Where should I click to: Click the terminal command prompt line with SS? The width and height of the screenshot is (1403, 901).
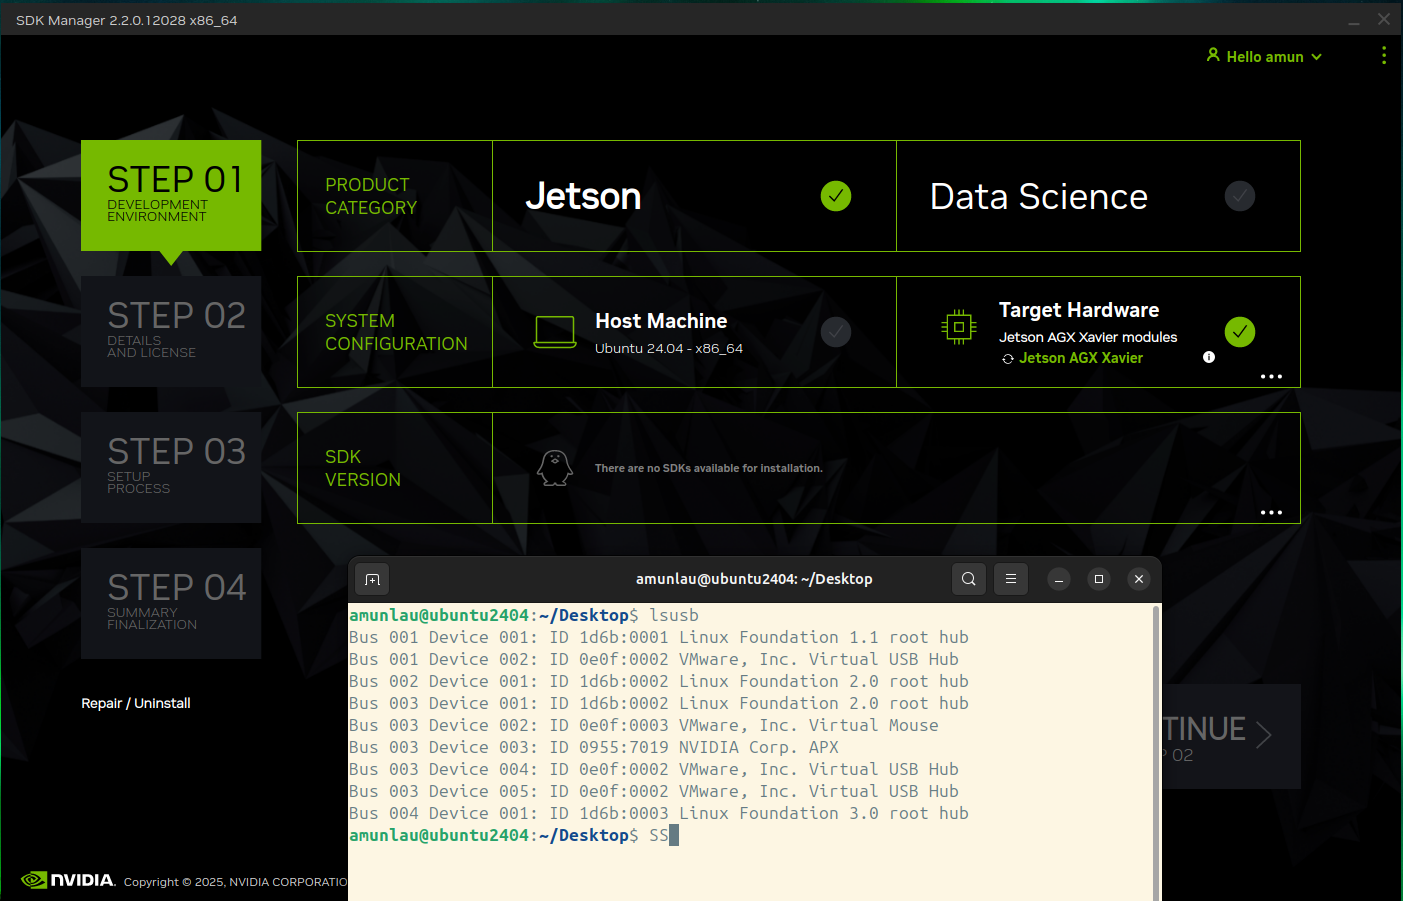[514, 835]
